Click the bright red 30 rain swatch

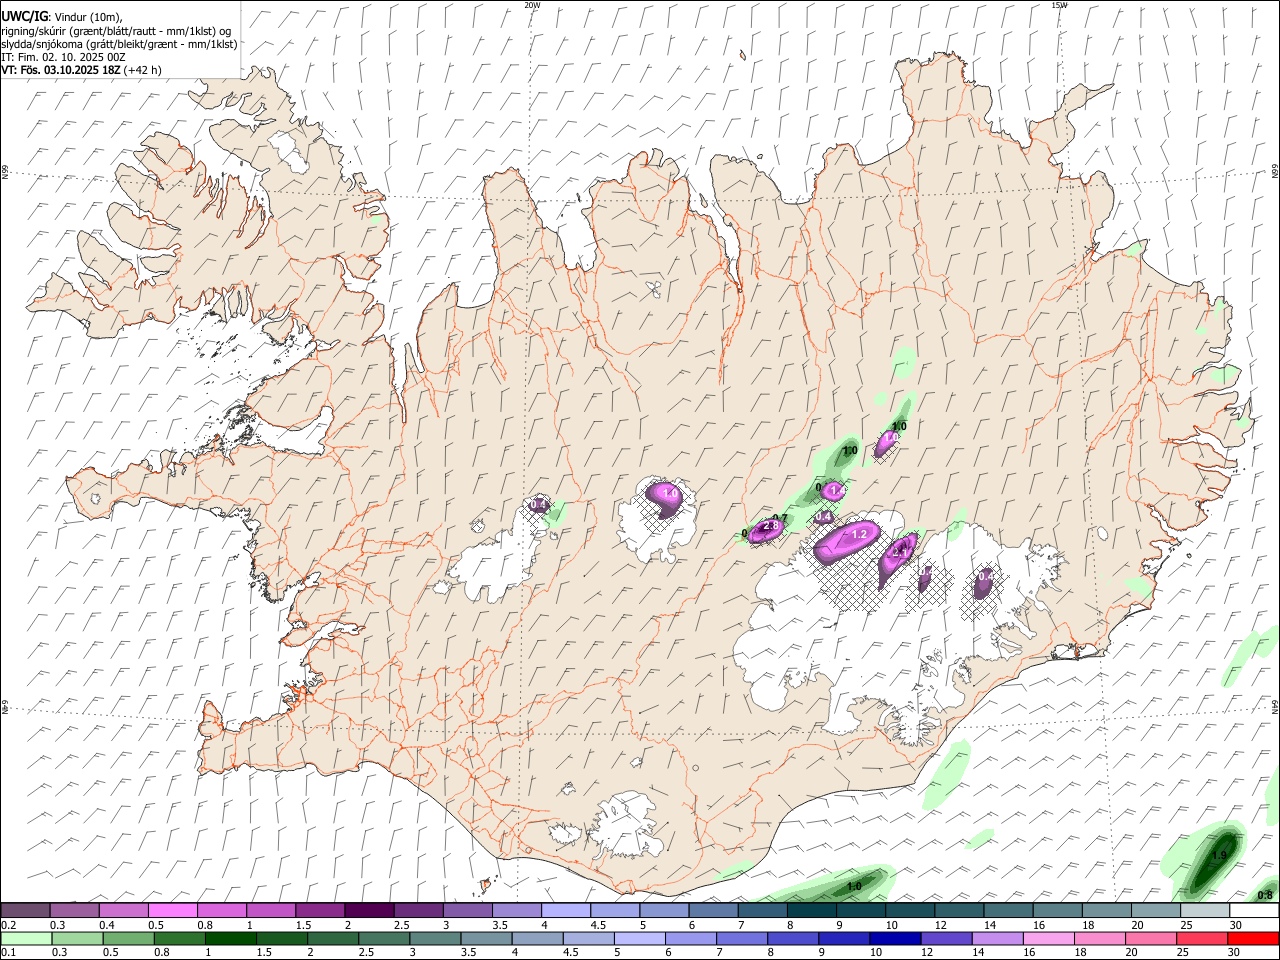[x=1252, y=938]
